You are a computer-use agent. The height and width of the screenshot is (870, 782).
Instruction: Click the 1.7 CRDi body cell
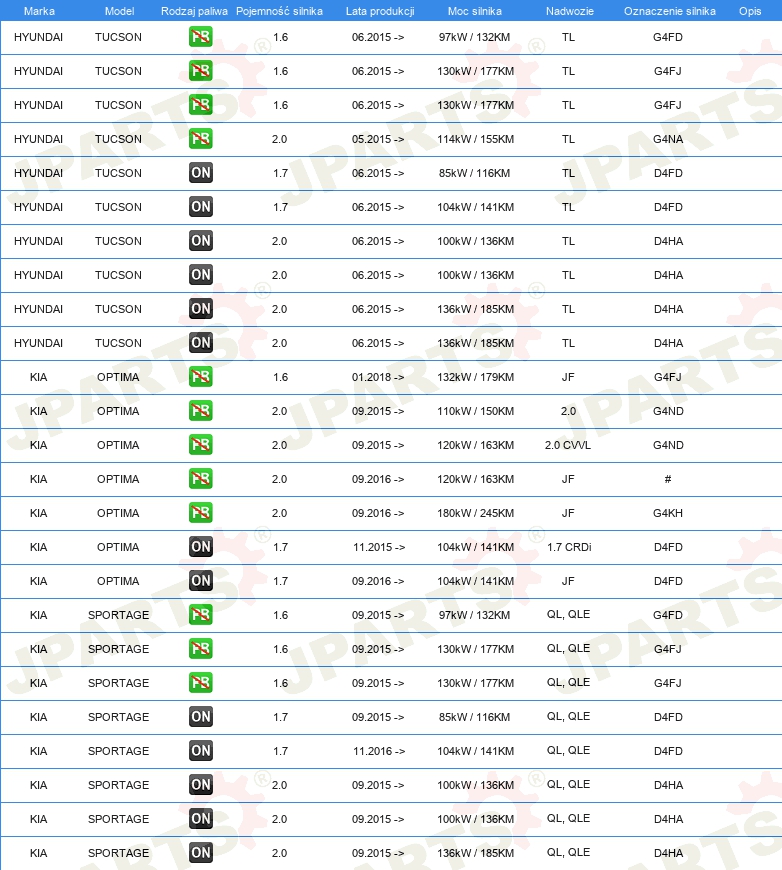tap(569, 547)
